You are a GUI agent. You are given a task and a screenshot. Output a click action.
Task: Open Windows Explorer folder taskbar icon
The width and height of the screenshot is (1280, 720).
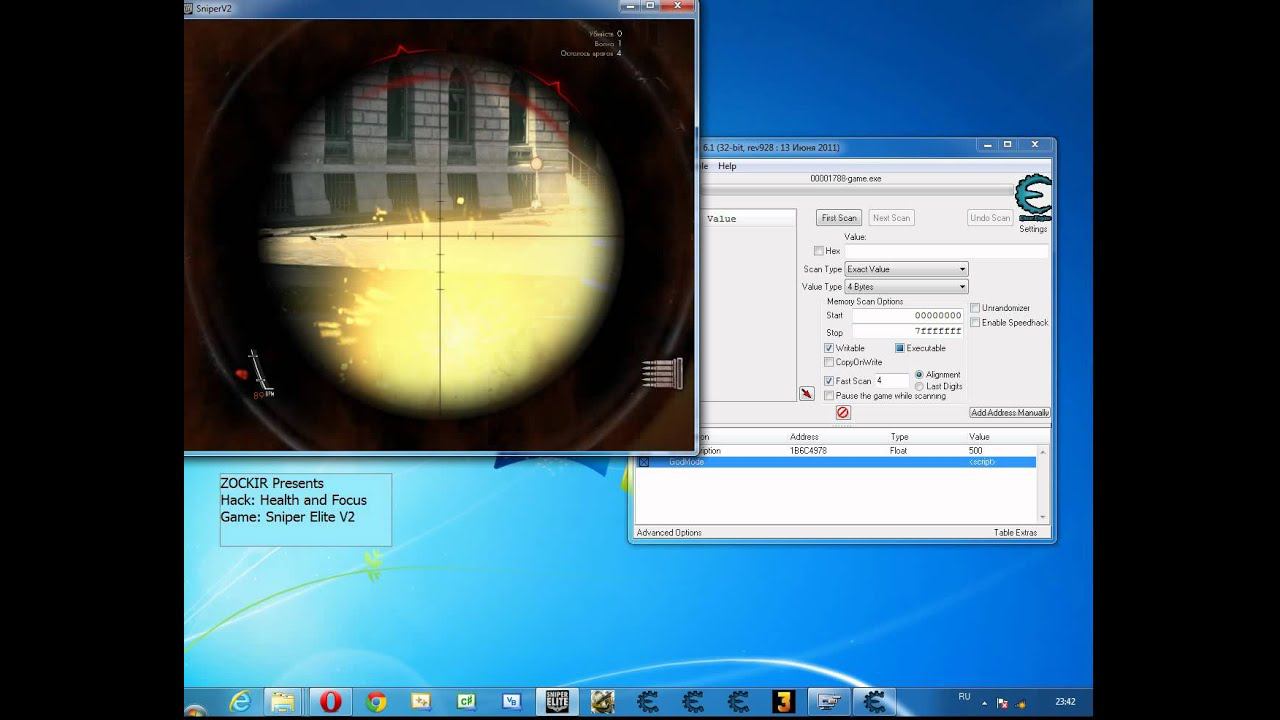coord(284,702)
